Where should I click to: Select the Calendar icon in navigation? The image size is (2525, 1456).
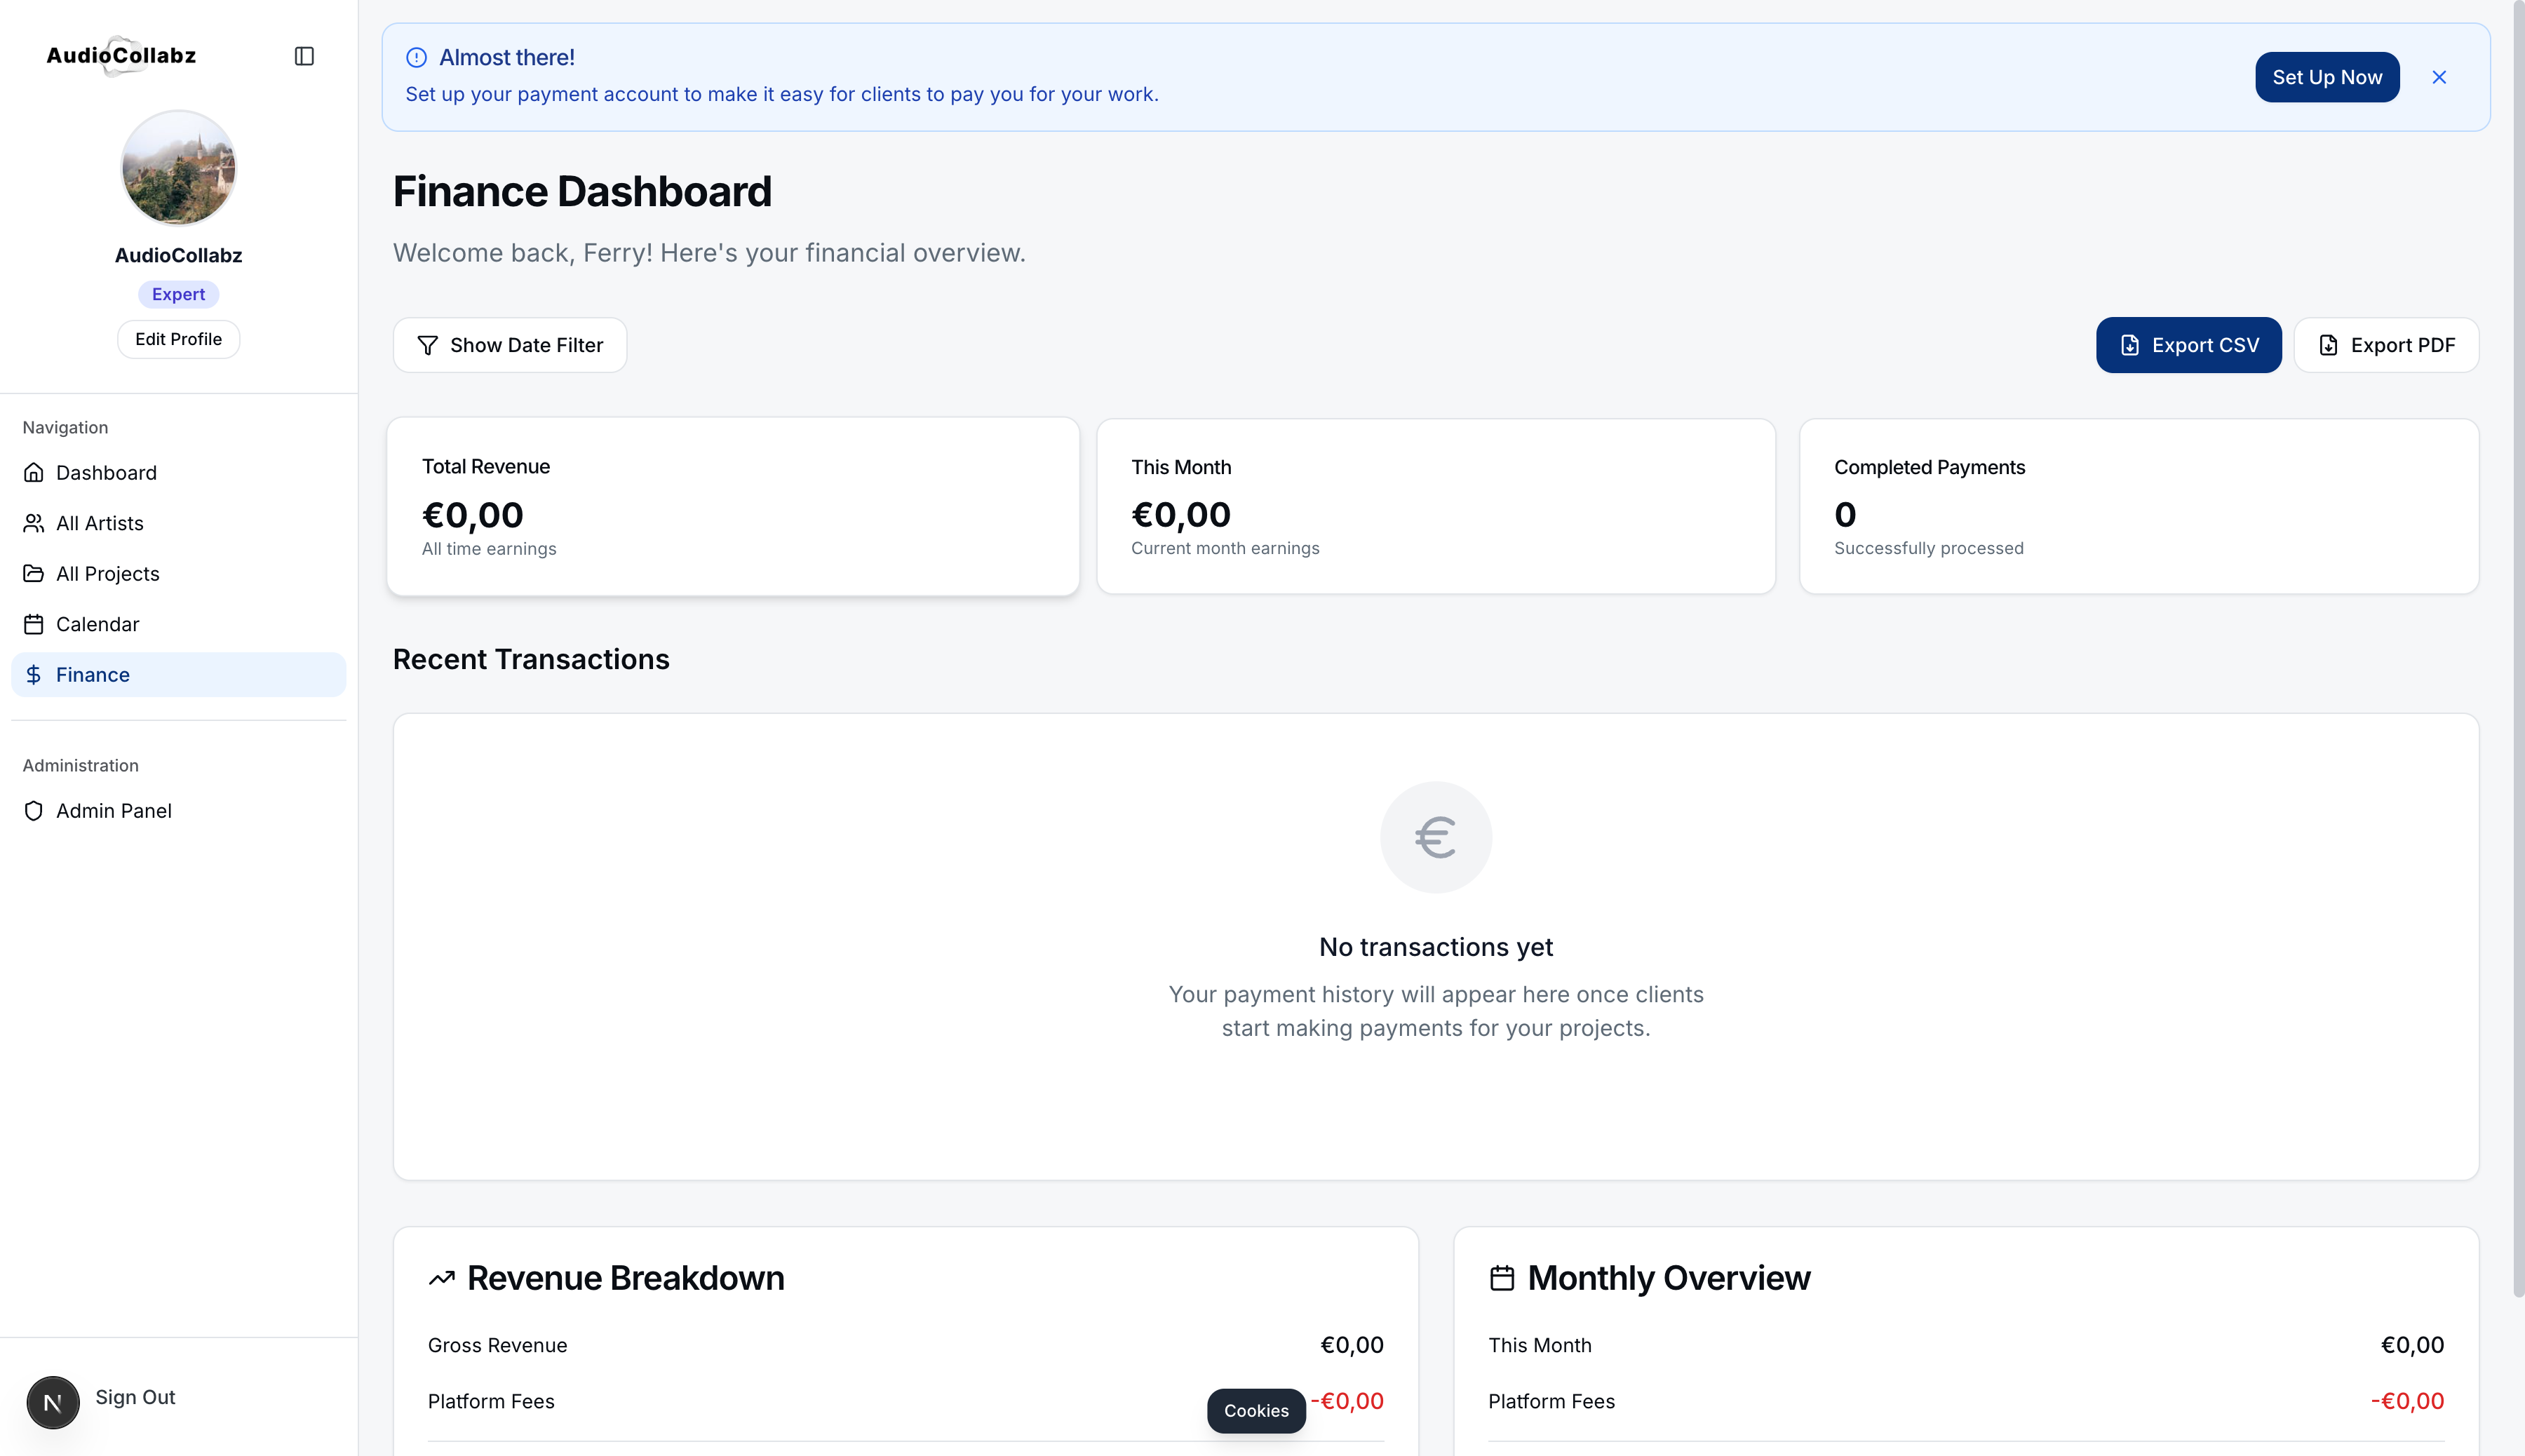(34, 624)
